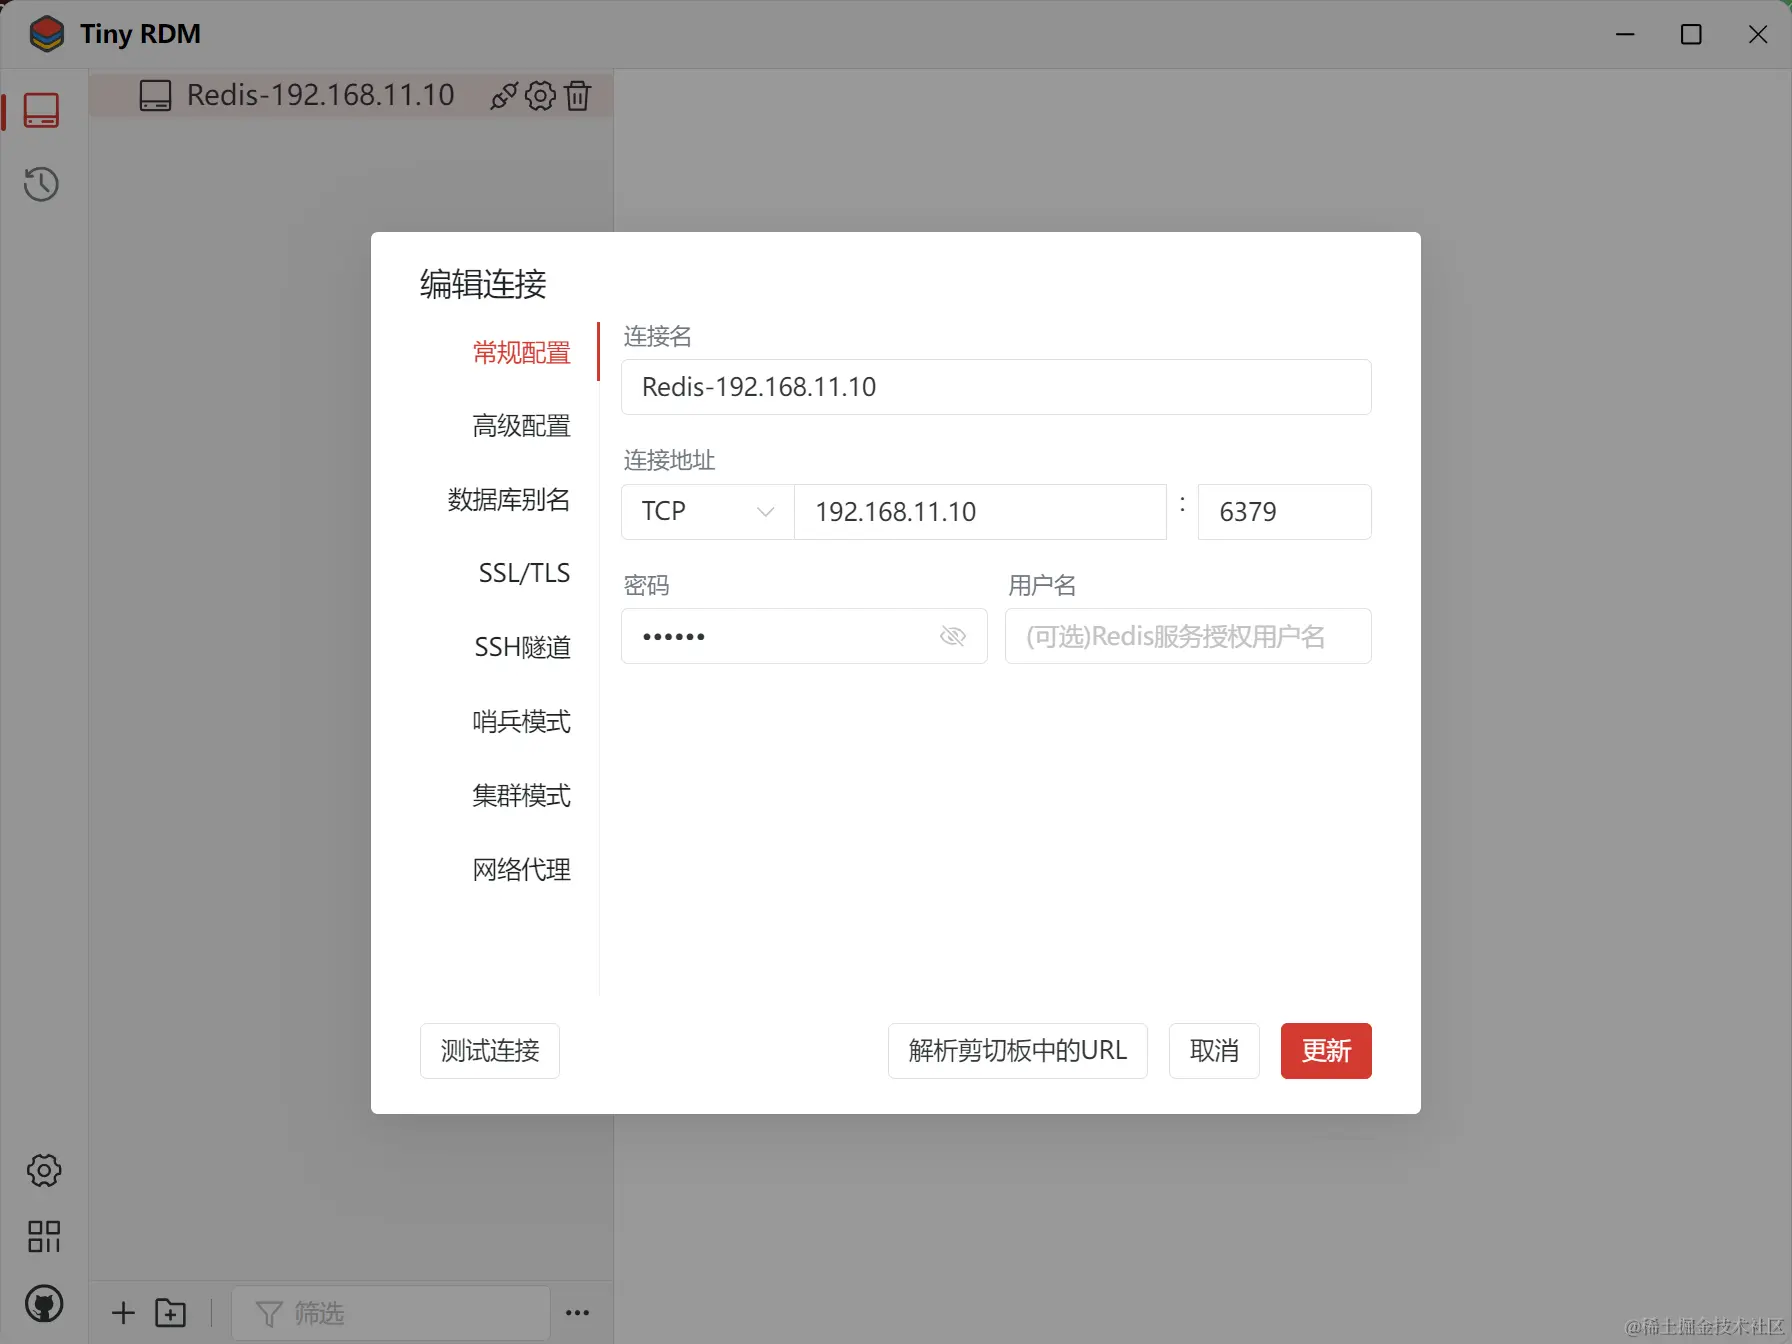This screenshot has width=1792, height=1344.
Task: Click the 解析剪切板中的URL button
Action: tap(1018, 1051)
